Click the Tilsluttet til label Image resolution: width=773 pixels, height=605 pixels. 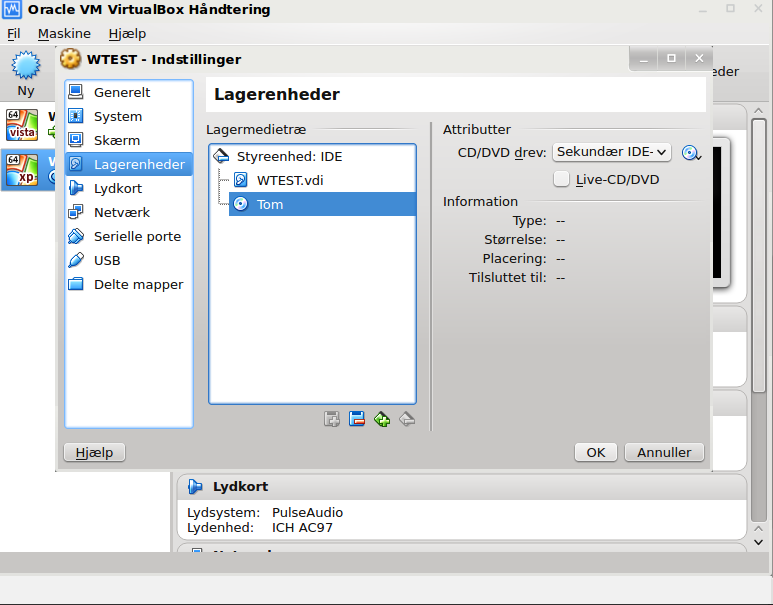pos(507,278)
